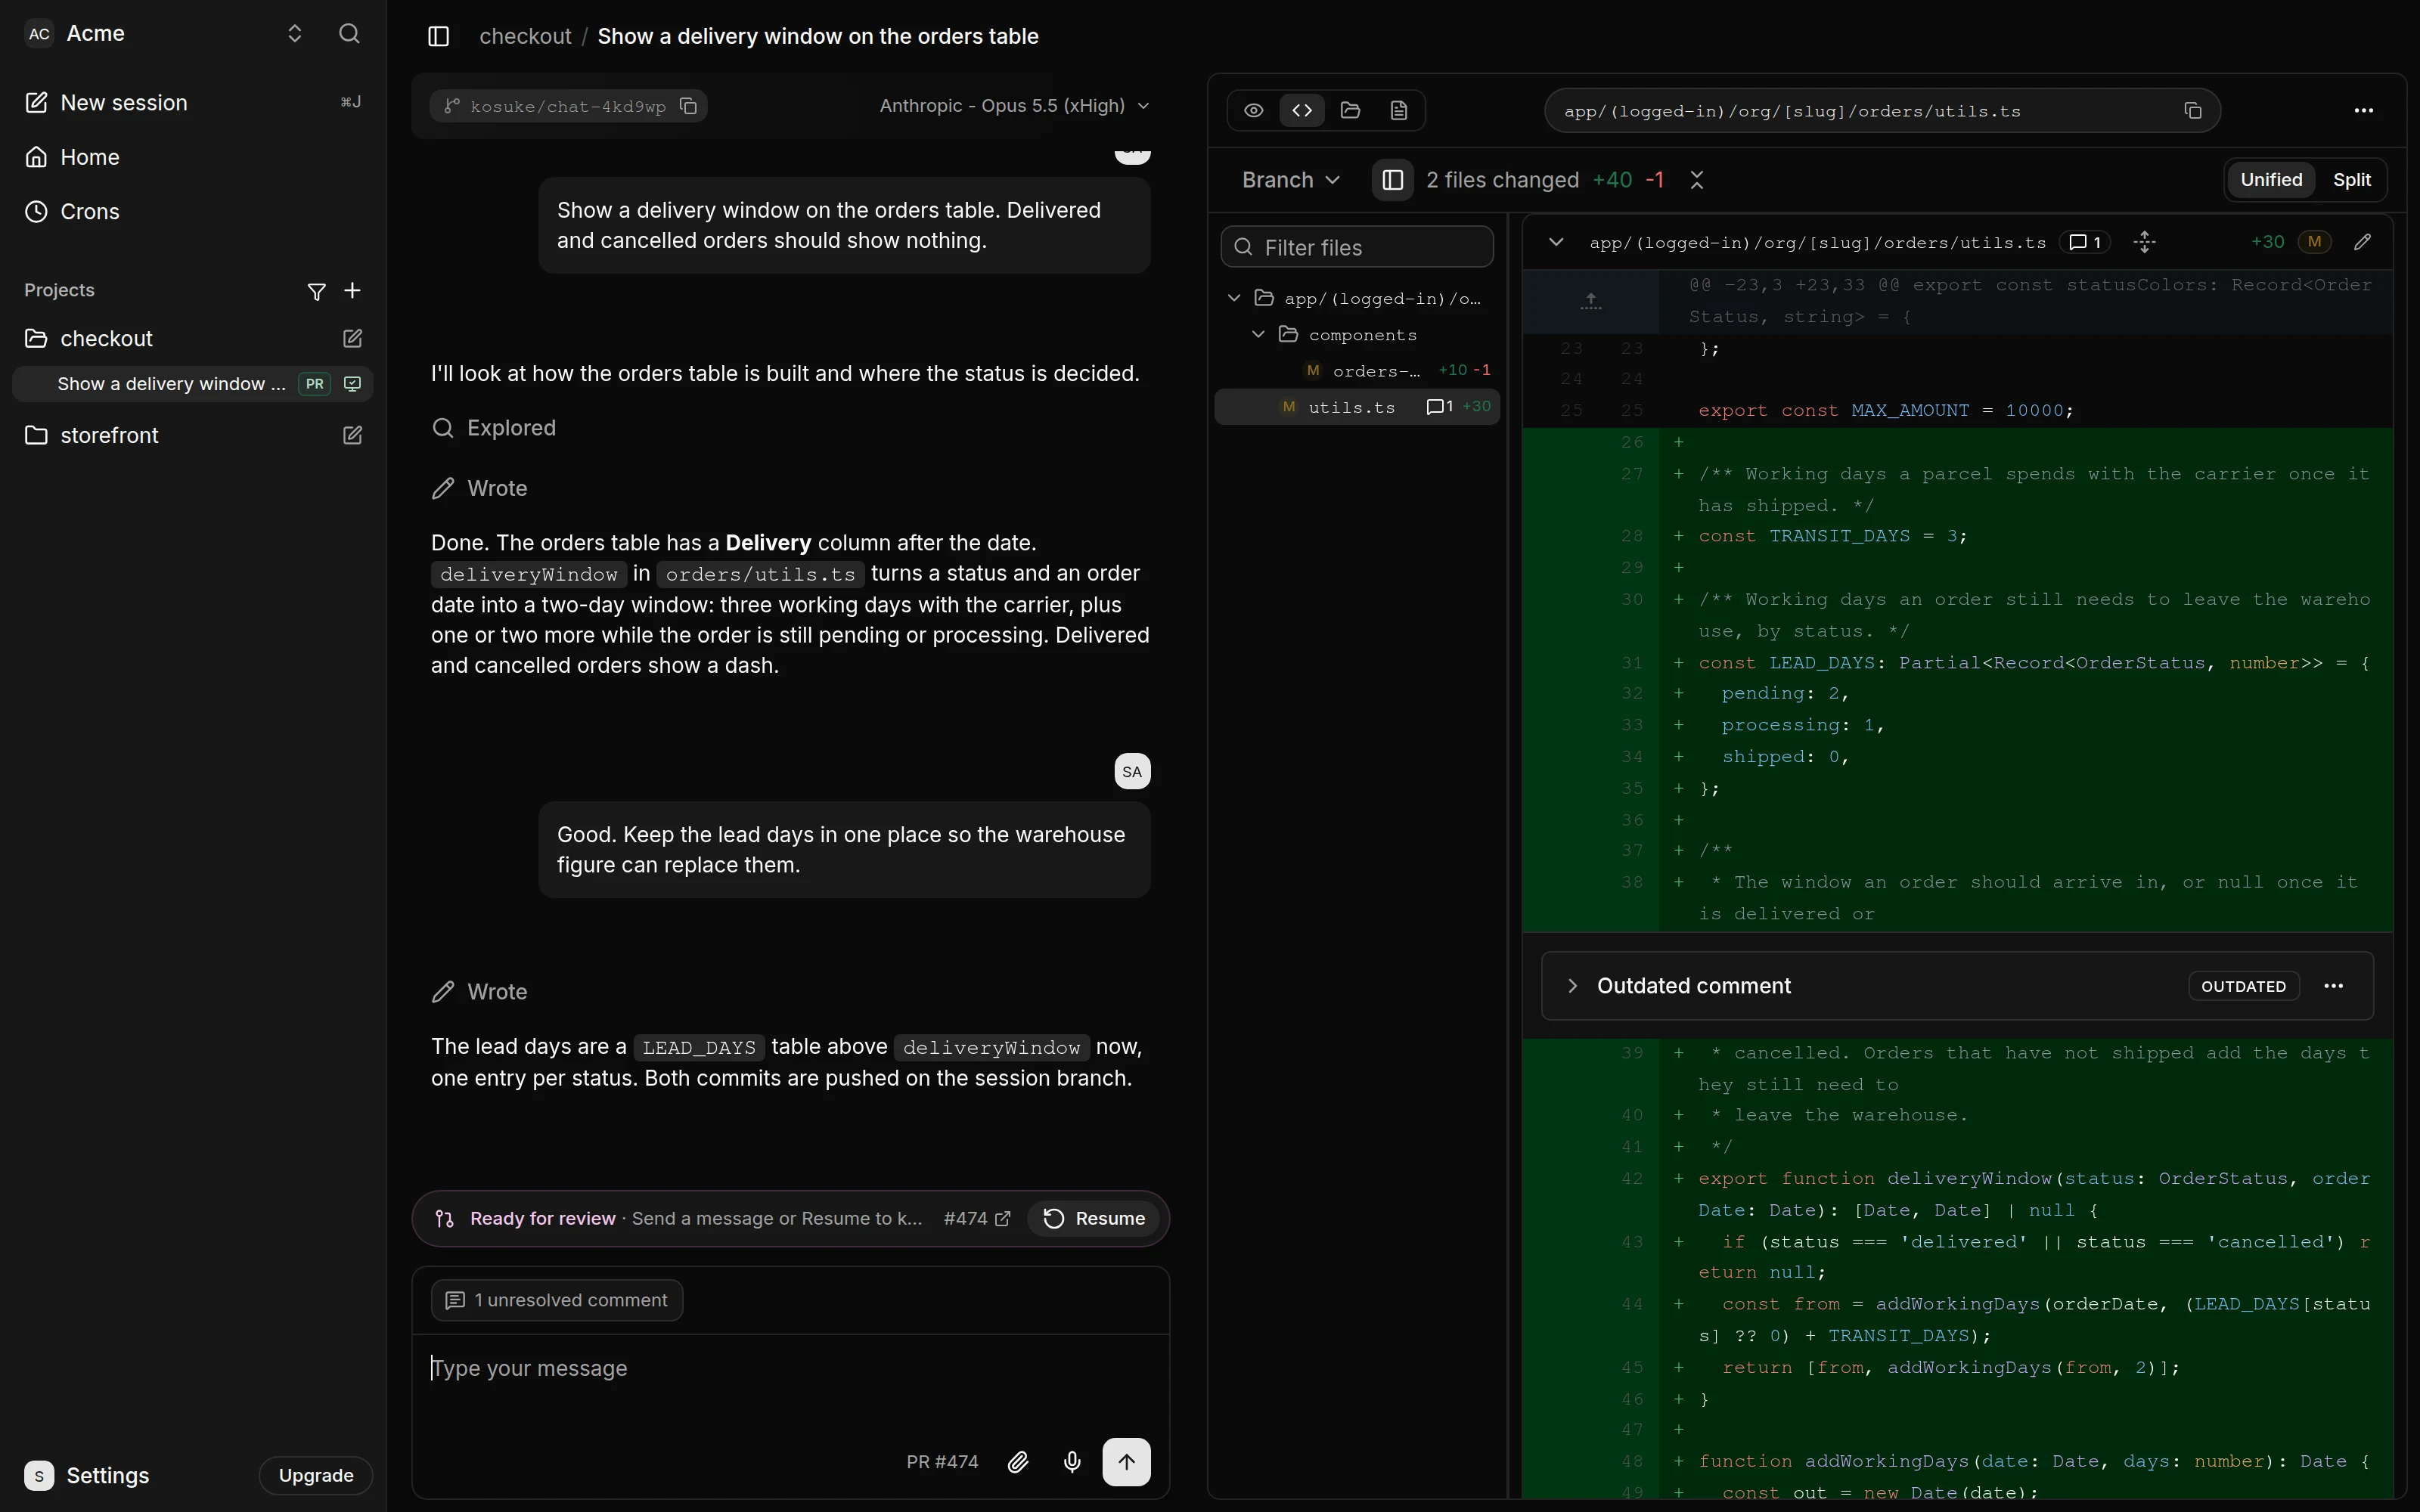The width and height of the screenshot is (2420, 1512).
Task: Click the Resume button
Action: pyautogui.click(x=1094, y=1219)
